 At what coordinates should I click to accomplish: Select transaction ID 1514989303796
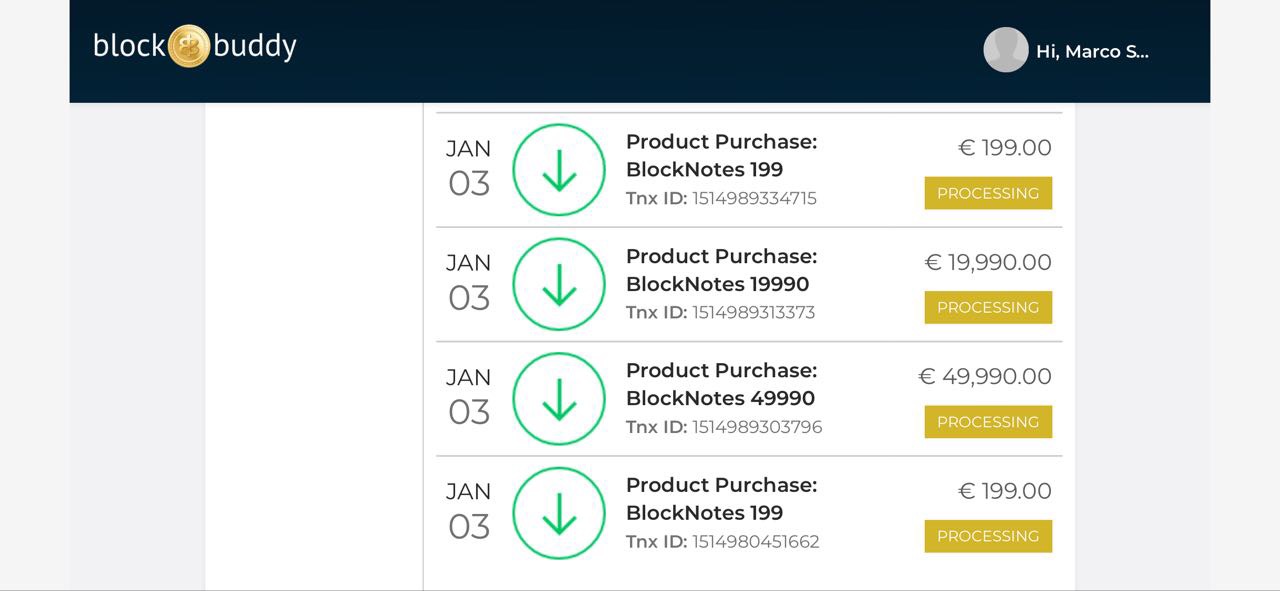[757, 427]
